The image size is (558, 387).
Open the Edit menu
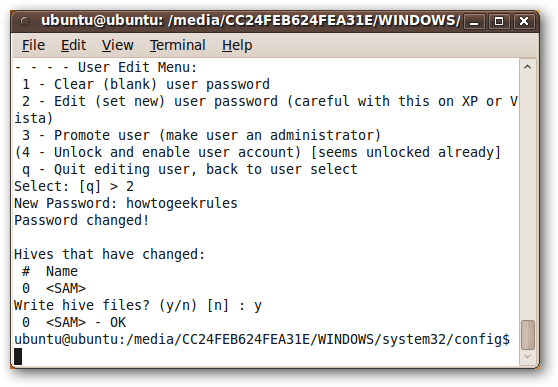[73, 46]
